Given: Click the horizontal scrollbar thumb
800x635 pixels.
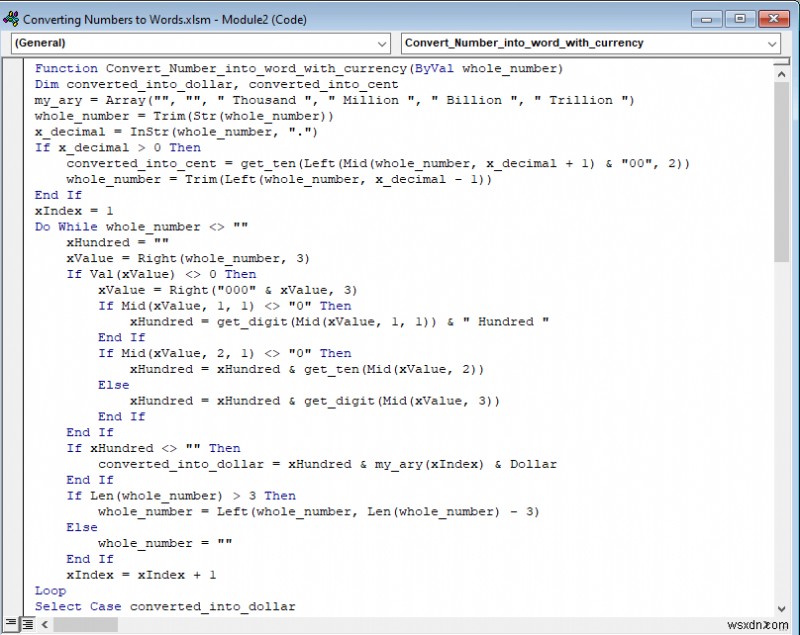Looking at the screenshot, I should pos(85,623).
